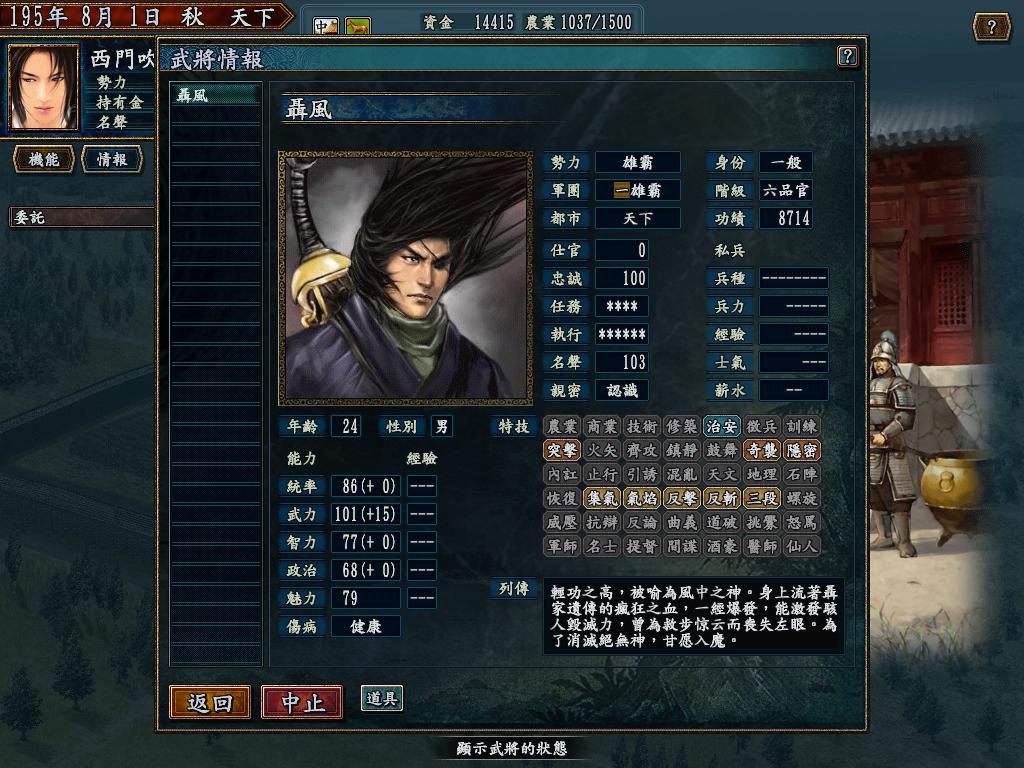The width and height of the screenshot is (1024, 768).
Task: Open the 情報 menu tab
Action: coord(112,159)
